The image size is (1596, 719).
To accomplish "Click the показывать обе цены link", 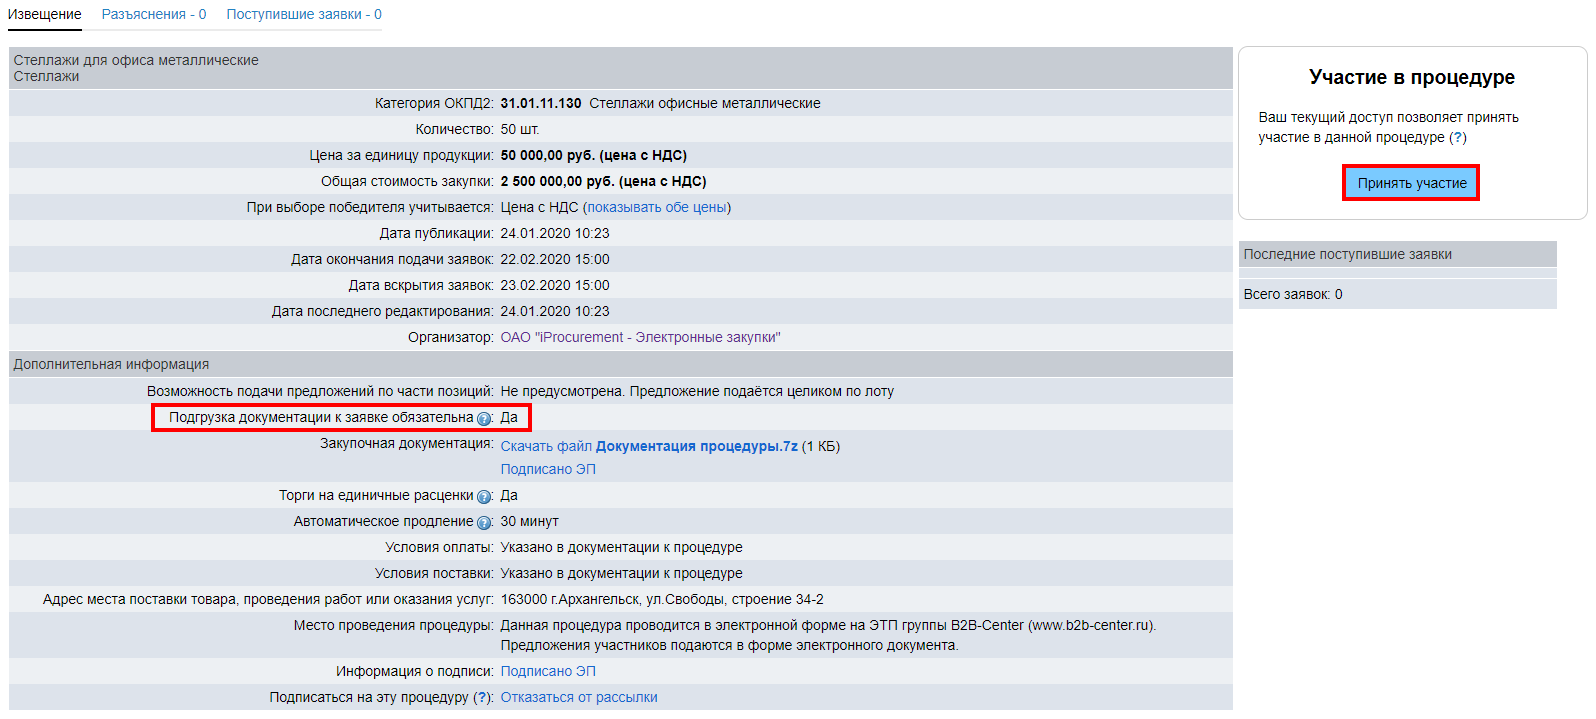I will pyautogui.click(x=657, y=208).
